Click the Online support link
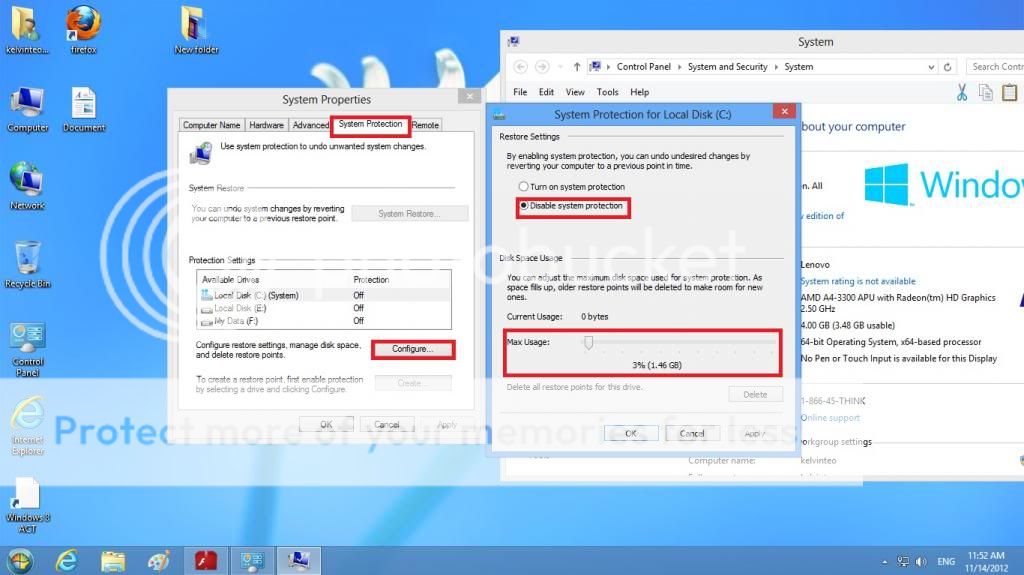 tap(830, 418)
